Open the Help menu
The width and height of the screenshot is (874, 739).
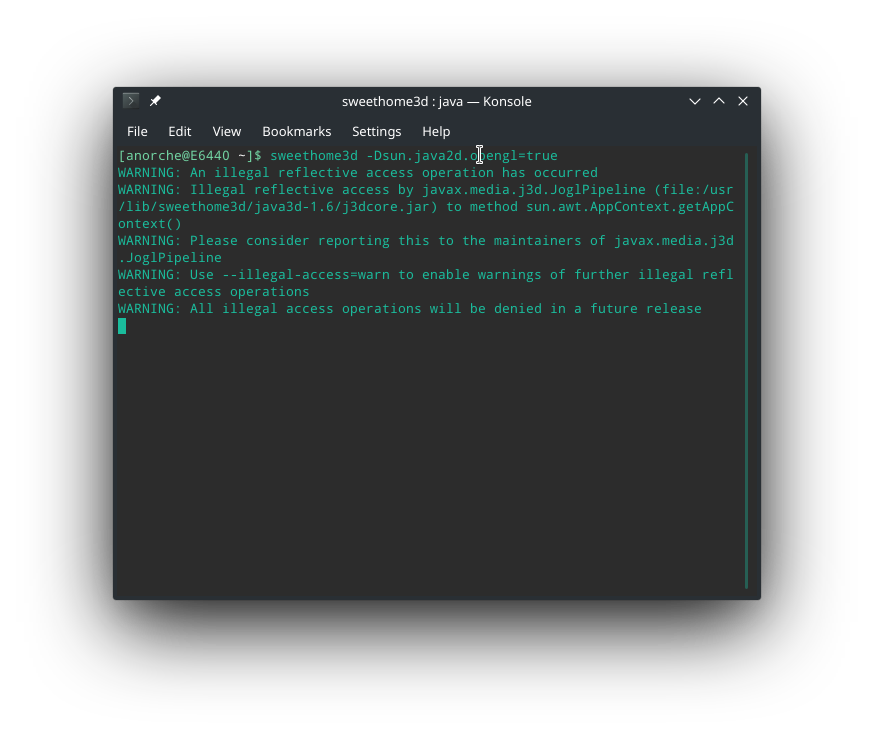[436, 132]
